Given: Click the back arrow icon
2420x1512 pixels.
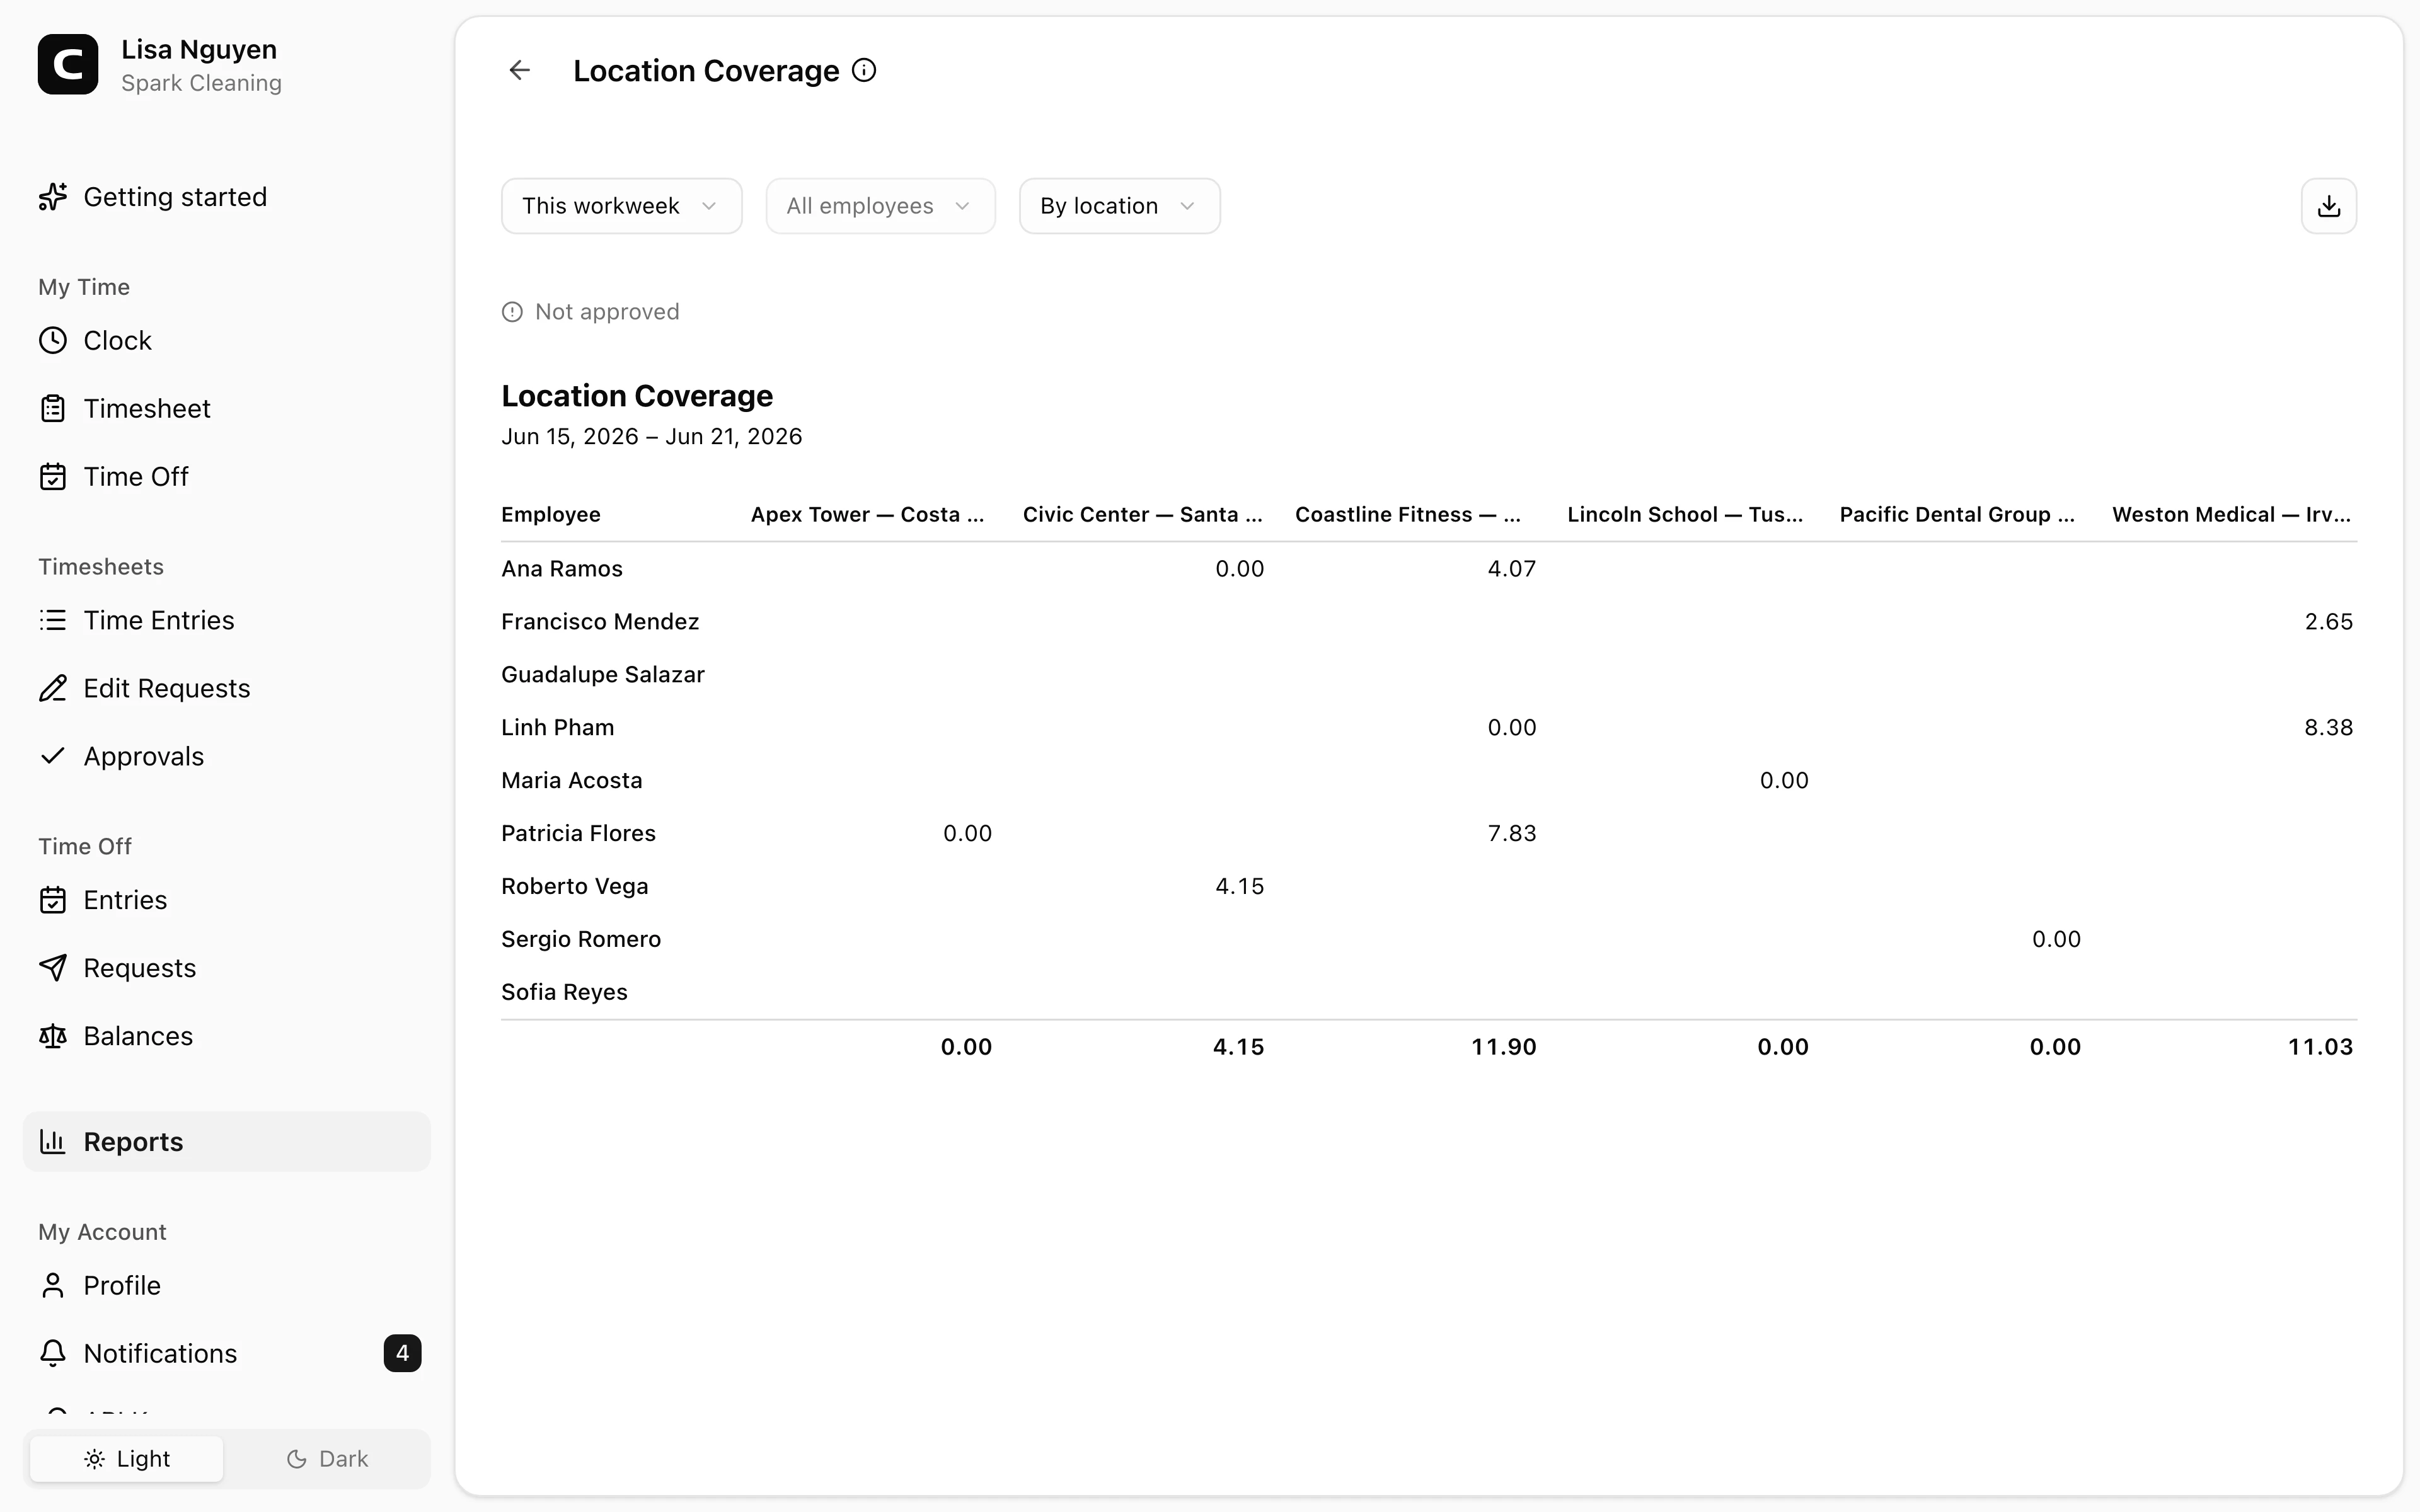Looking at the screenshot, I should click(519, 70).
